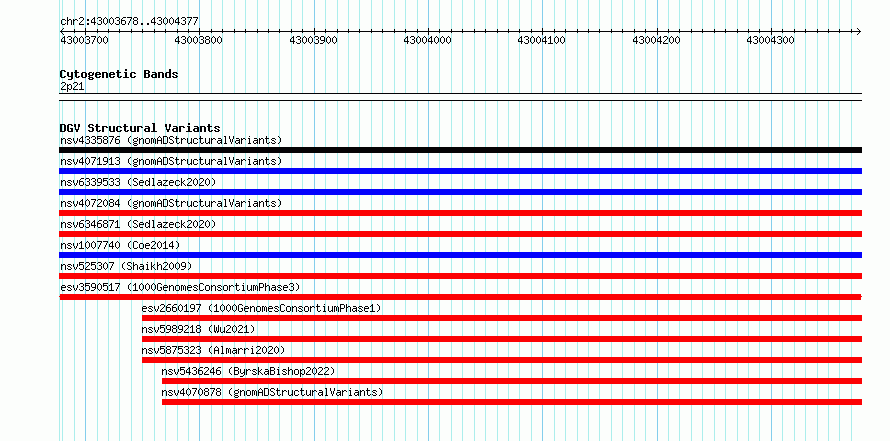The width and height of the screenshot is (890, 441).
Task: Click the red bar for nsv5436246
Action: (512, 381)
